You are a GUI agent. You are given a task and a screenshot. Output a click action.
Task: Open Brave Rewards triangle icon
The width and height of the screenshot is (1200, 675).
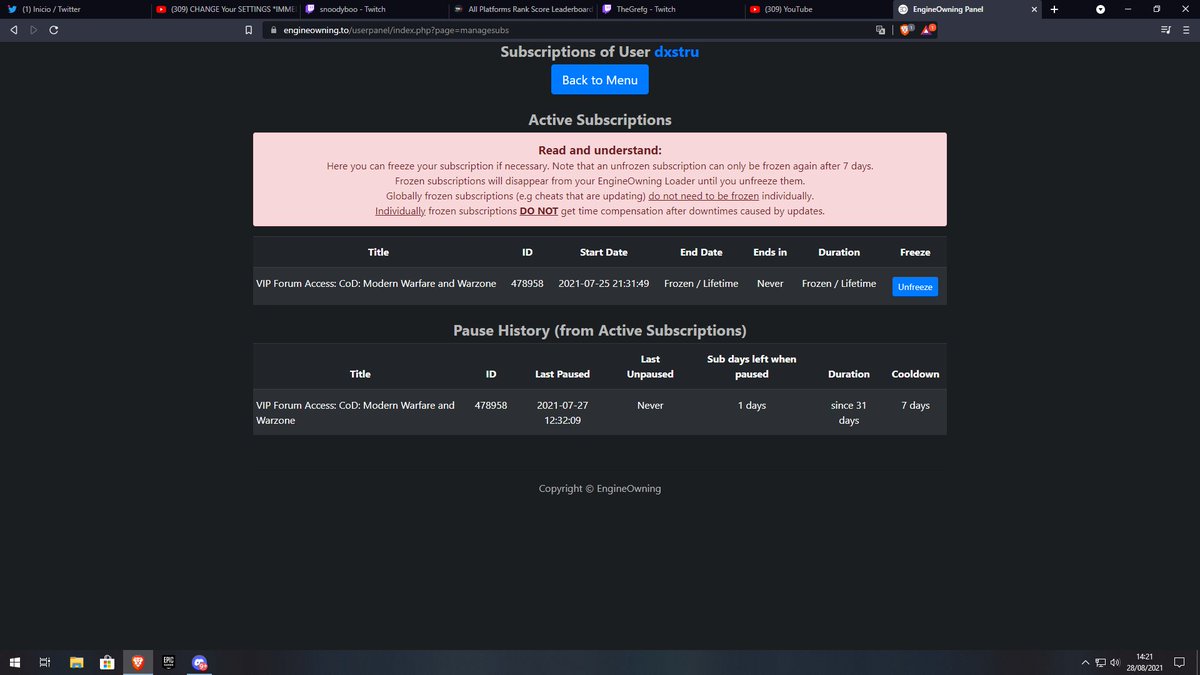pyautogui.click(x=927, y=30)
